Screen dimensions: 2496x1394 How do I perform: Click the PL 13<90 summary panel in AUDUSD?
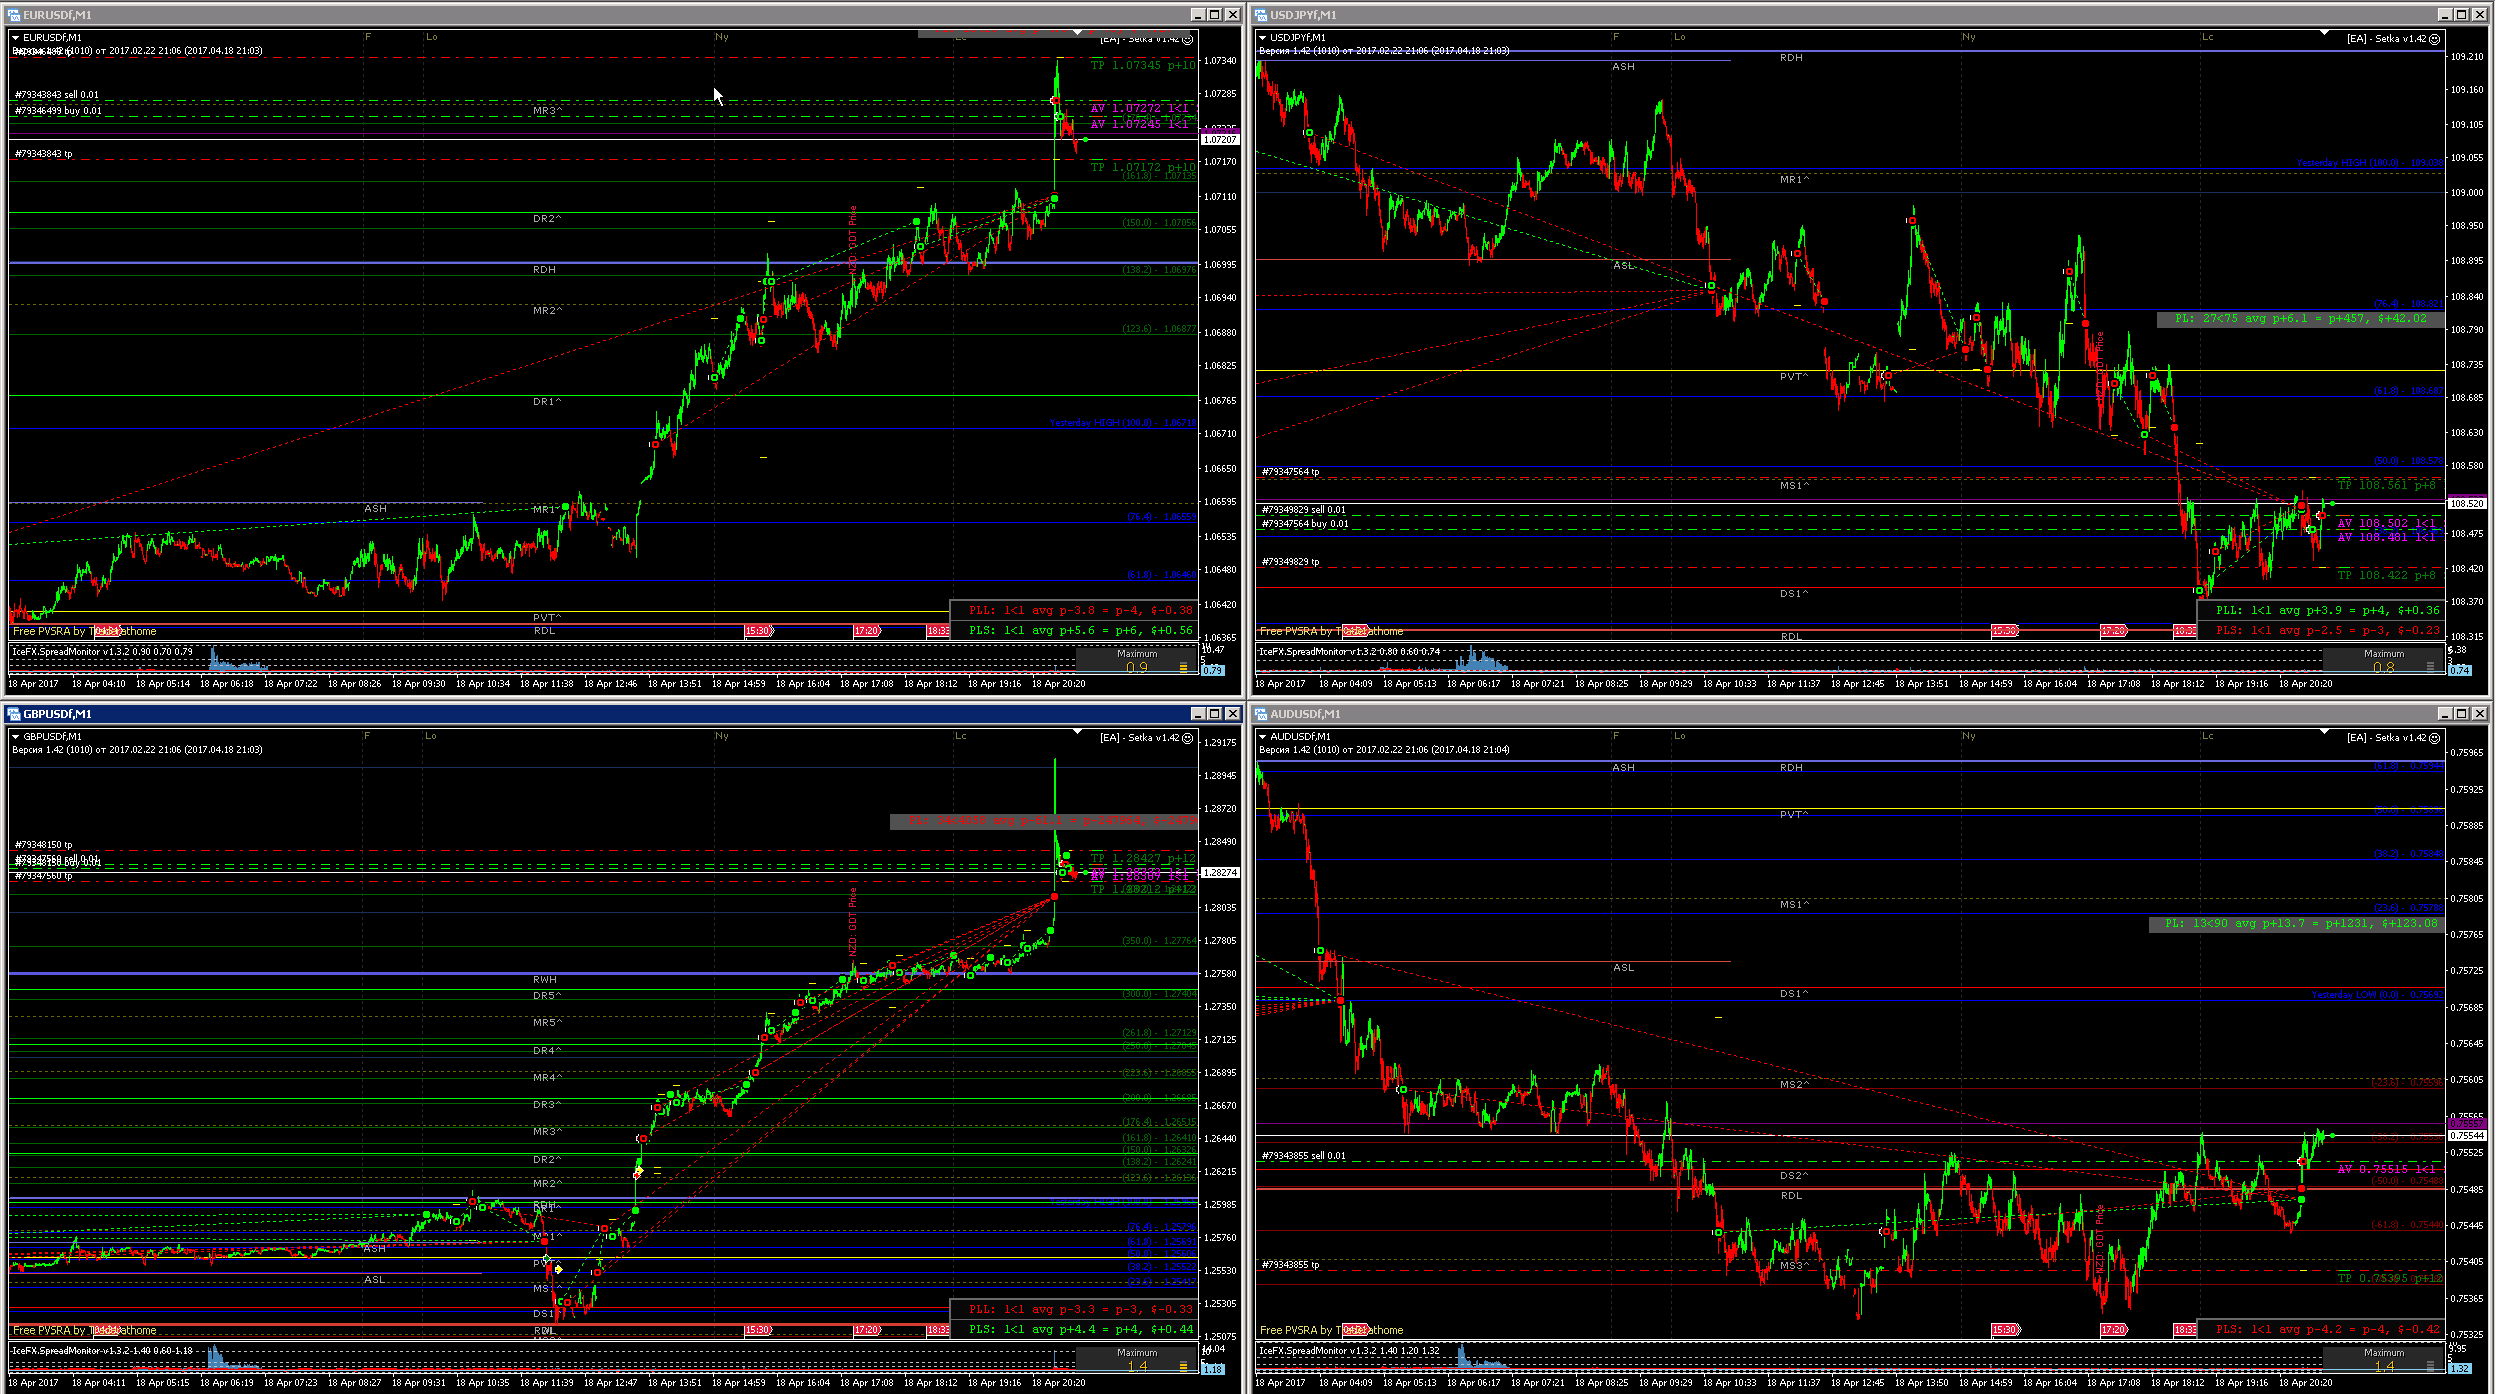[2297, 924]
